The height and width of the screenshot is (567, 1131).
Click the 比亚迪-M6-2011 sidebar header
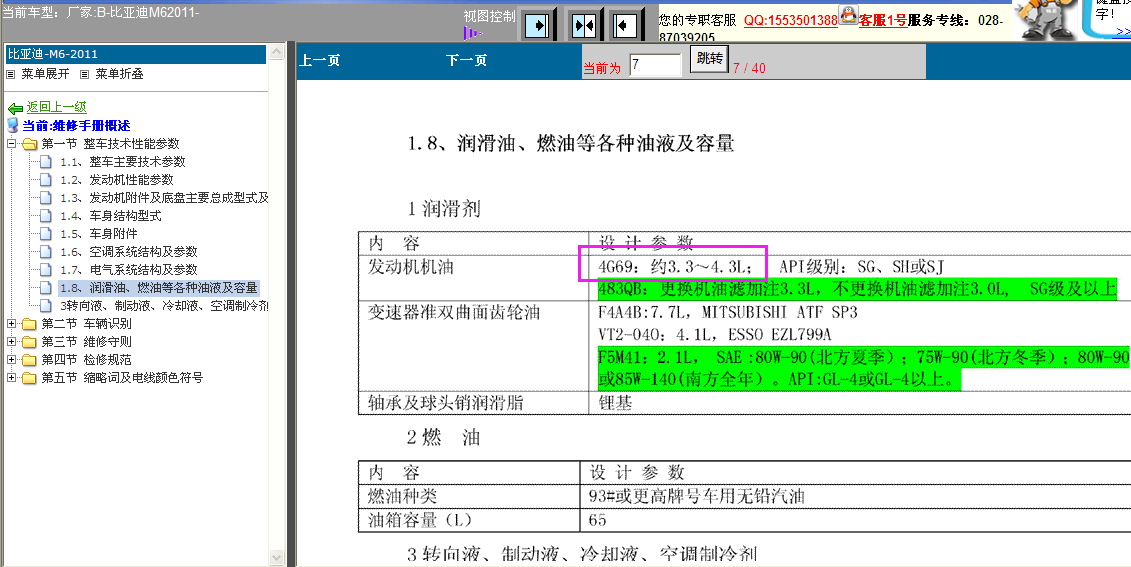[136, 54]
